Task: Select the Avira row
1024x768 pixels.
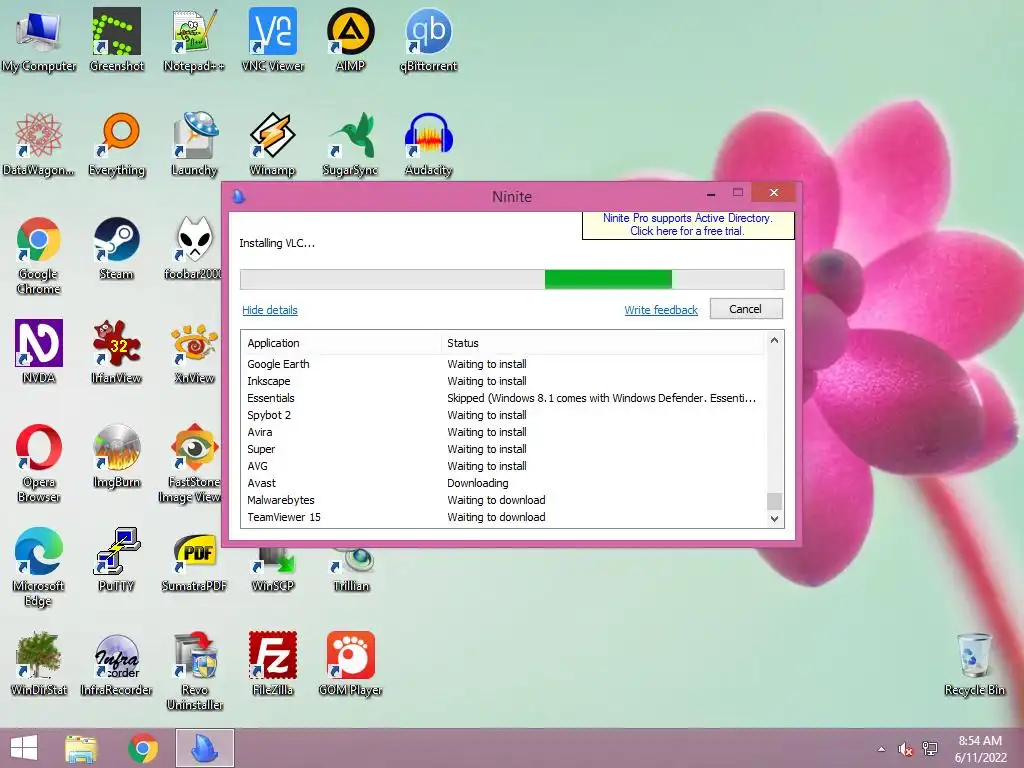Action: click(x=504, y=432)
